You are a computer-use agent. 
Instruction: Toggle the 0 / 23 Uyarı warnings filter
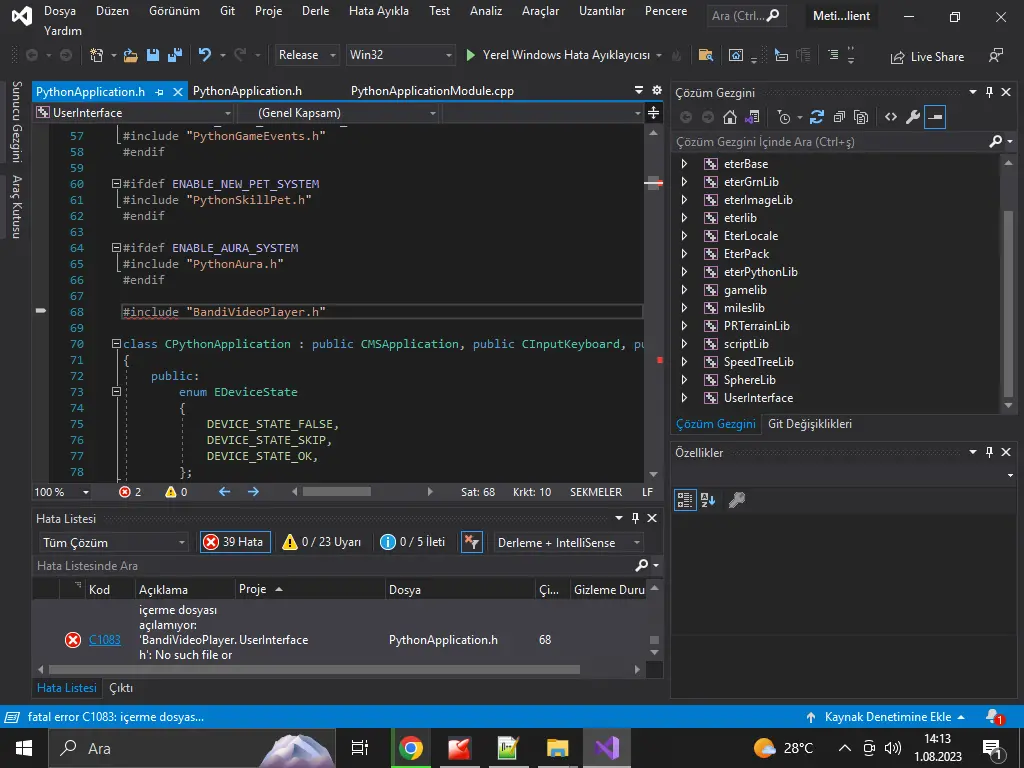(321, 542)
